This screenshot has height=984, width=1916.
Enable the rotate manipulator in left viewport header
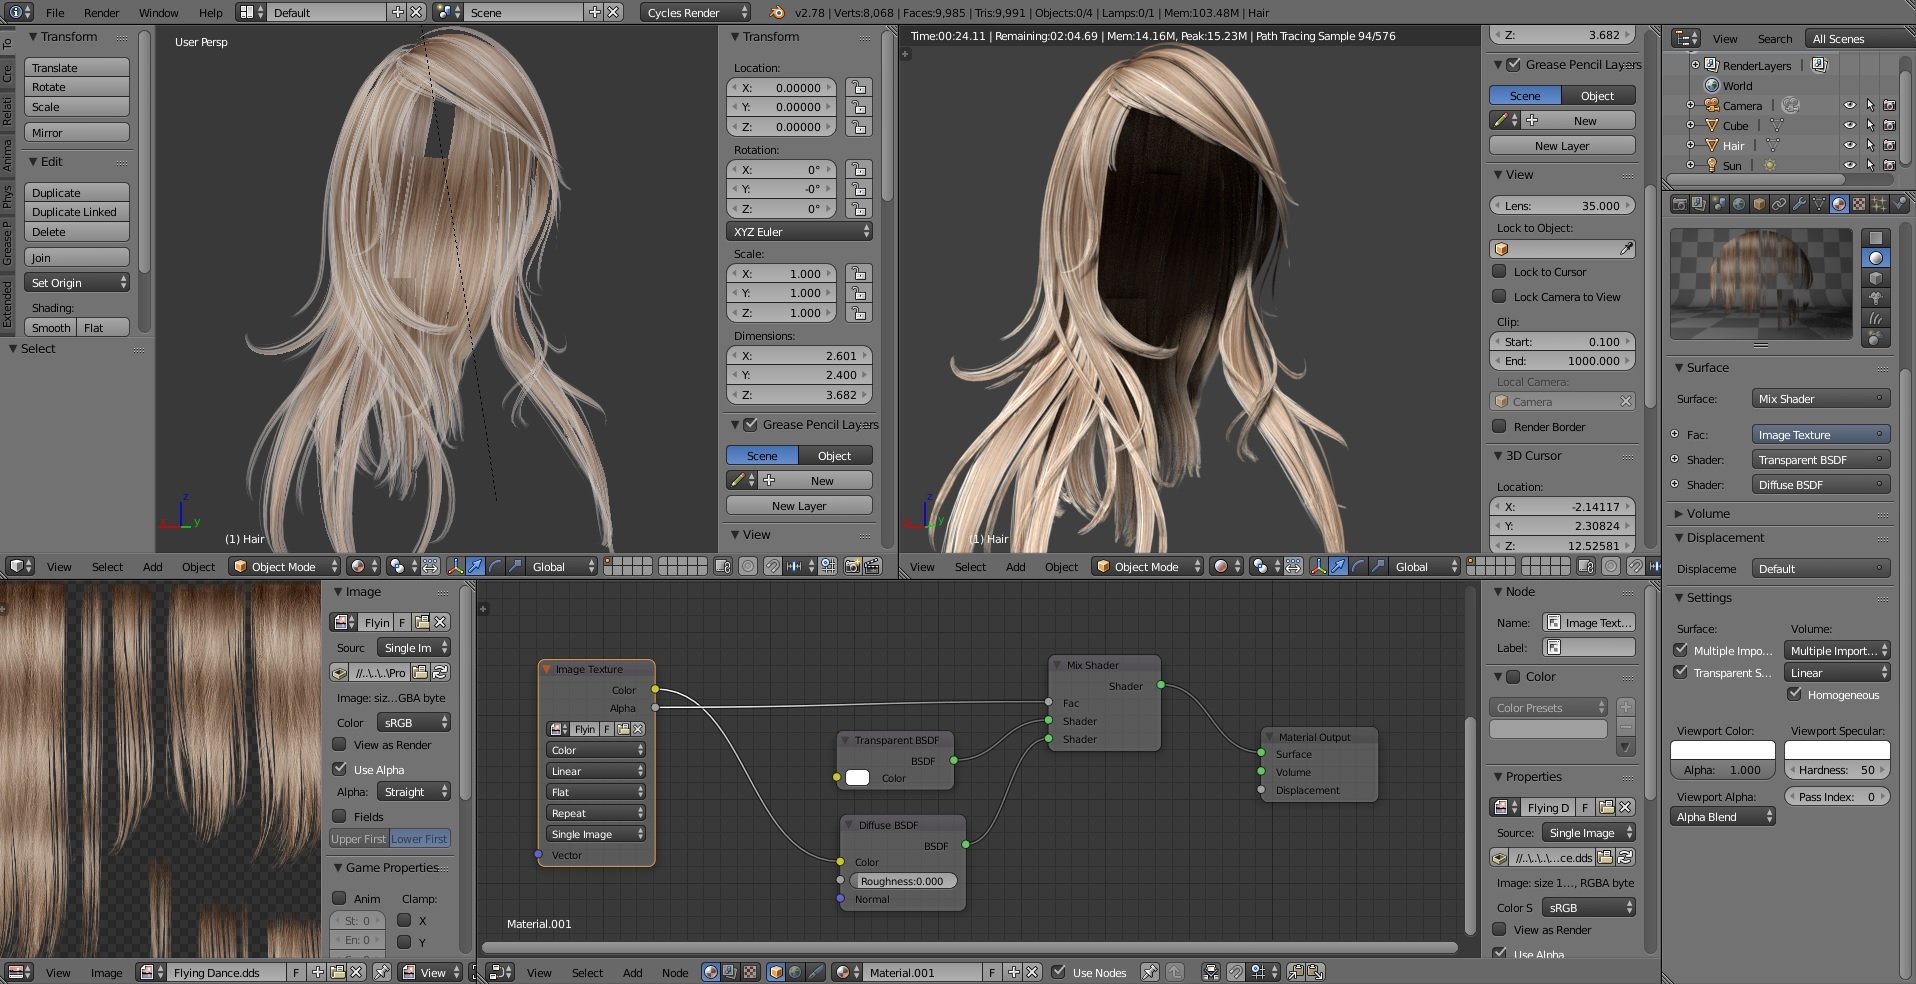tap(495, 566)
